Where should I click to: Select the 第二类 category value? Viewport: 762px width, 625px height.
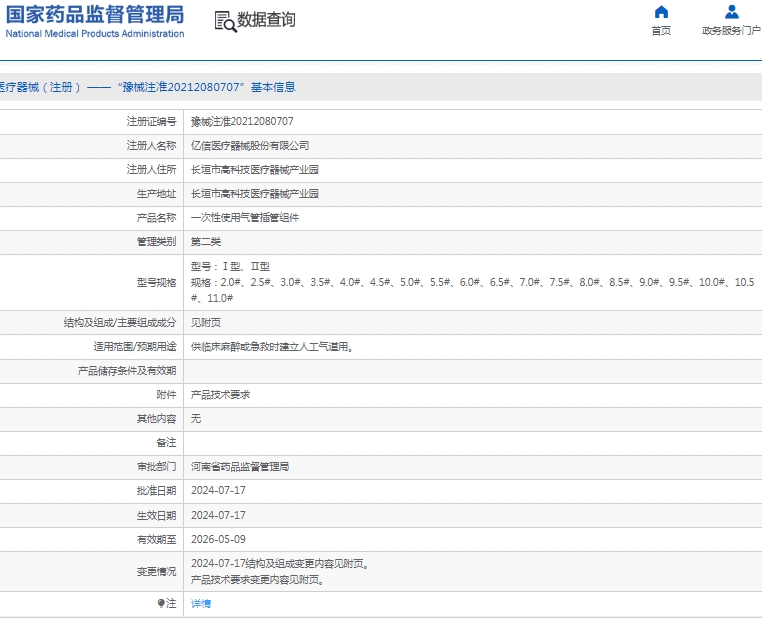click(x=206, y=242)
